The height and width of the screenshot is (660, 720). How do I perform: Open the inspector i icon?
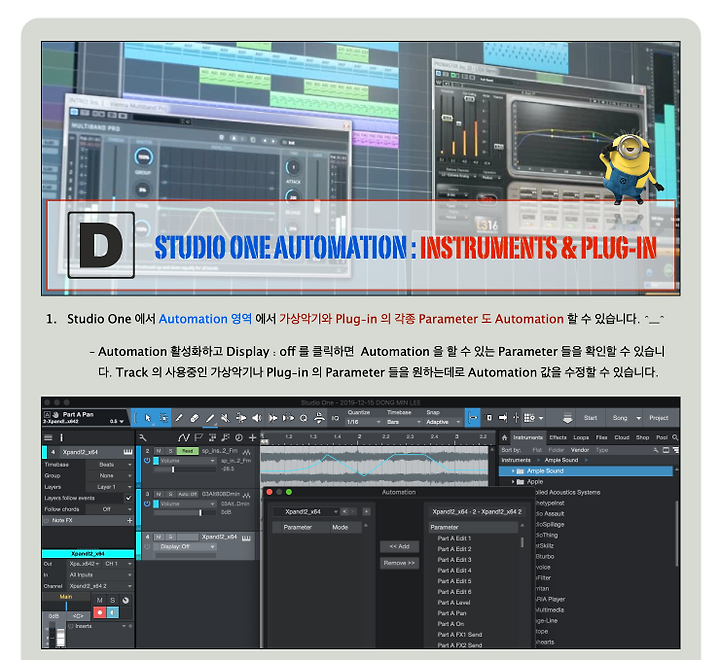(61, 438)
